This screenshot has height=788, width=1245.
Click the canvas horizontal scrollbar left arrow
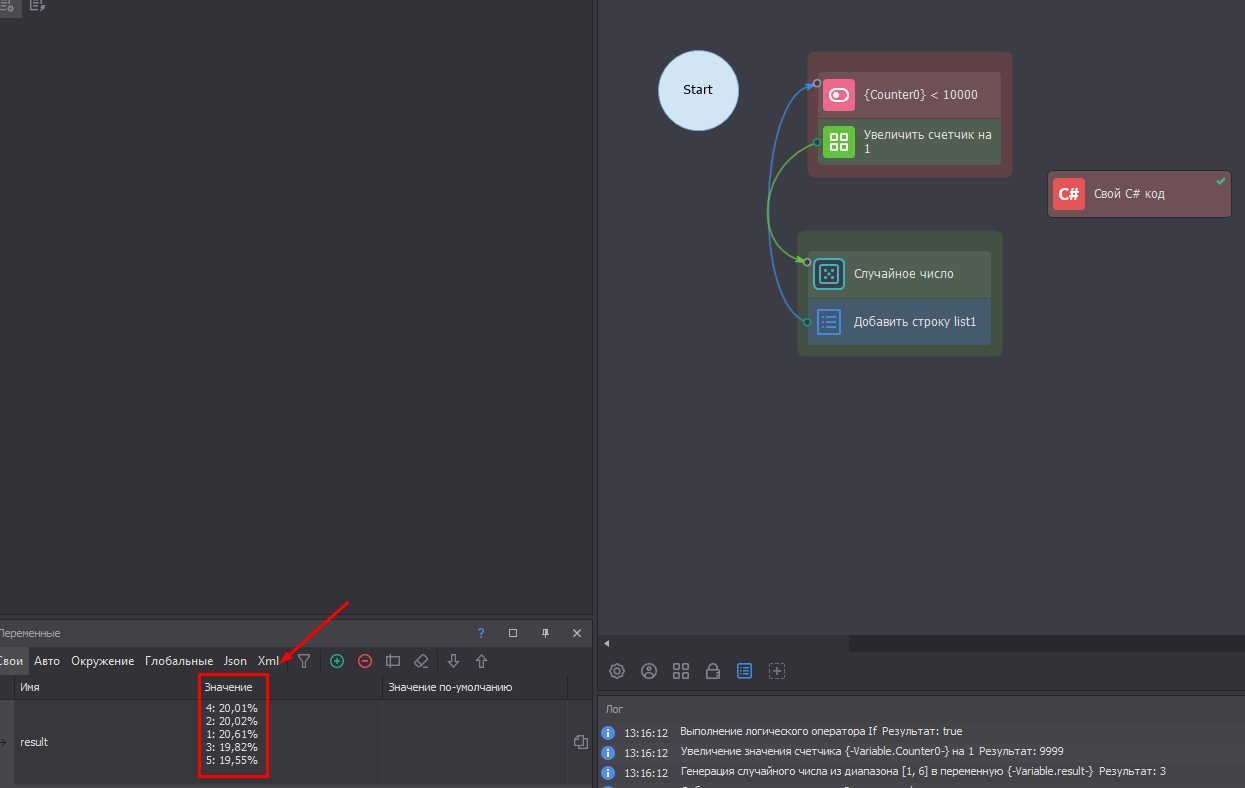606,643
